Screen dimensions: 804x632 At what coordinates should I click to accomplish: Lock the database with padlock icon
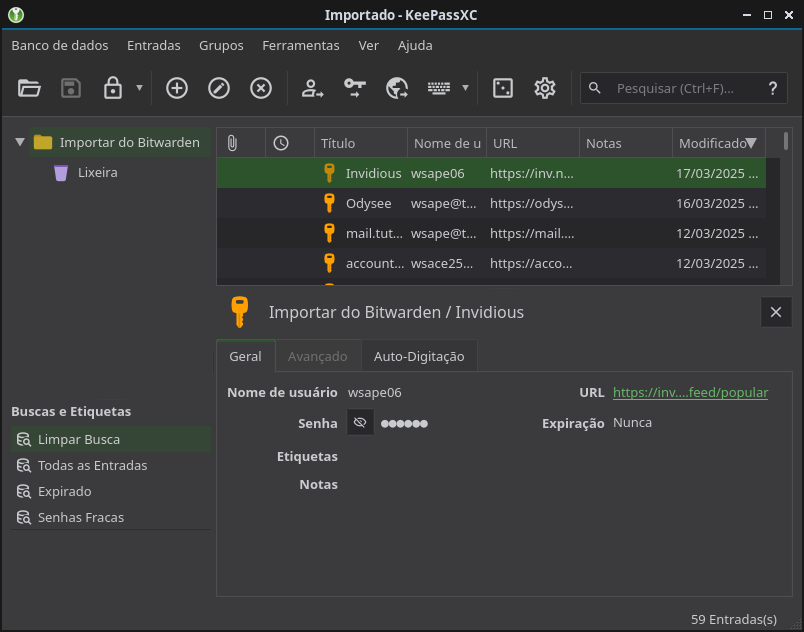pos(113,88)
